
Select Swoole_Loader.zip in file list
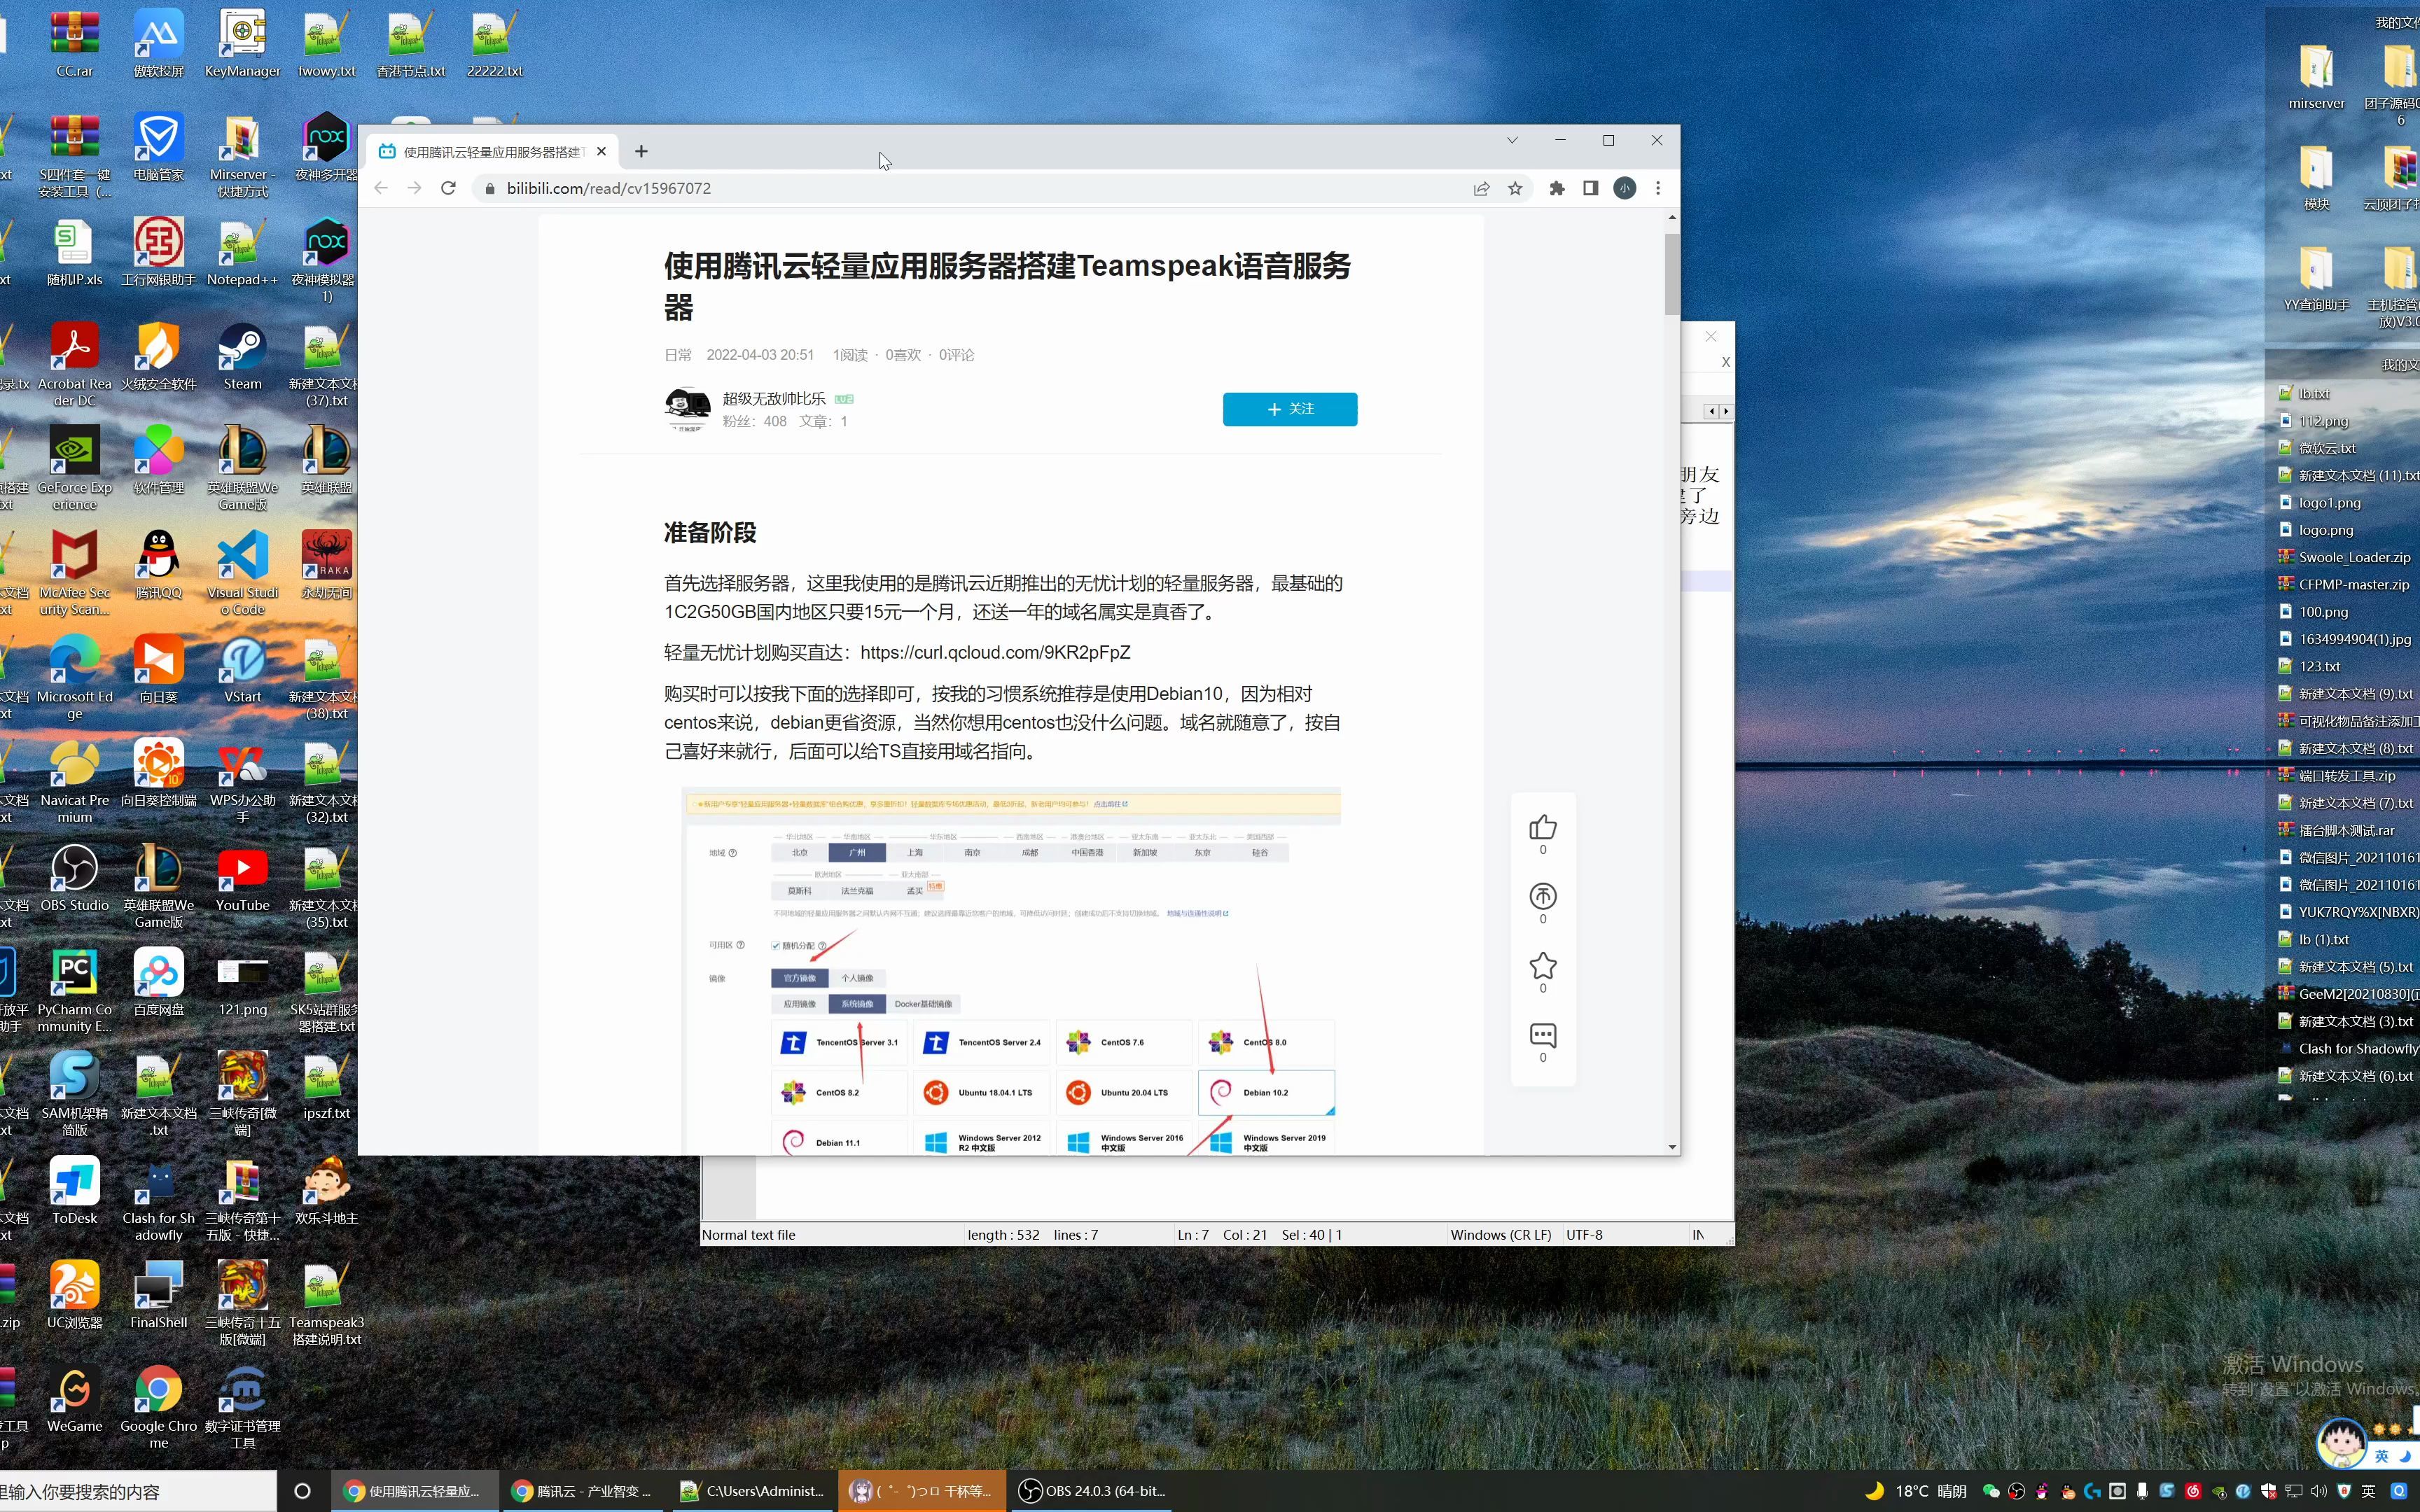click(x=2344, y=557)
